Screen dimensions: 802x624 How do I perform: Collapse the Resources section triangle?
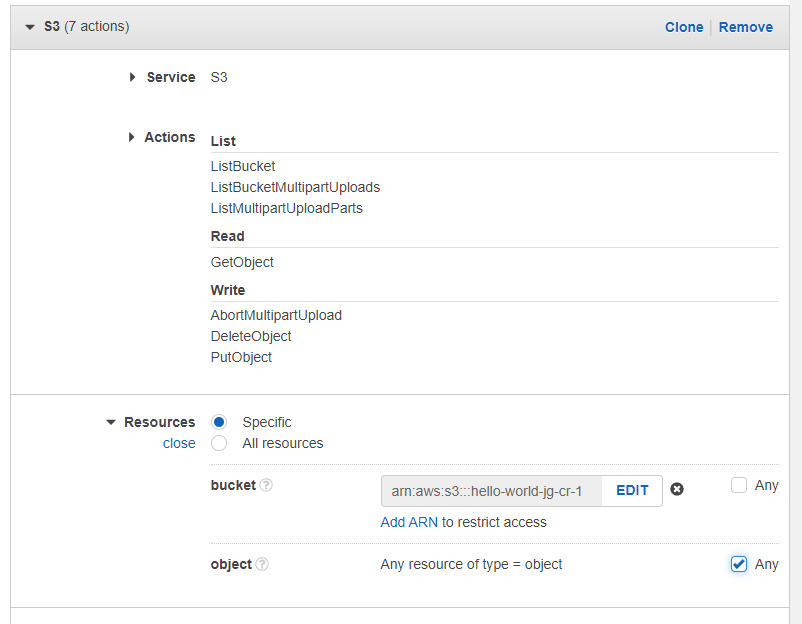[x=110, y=422]
